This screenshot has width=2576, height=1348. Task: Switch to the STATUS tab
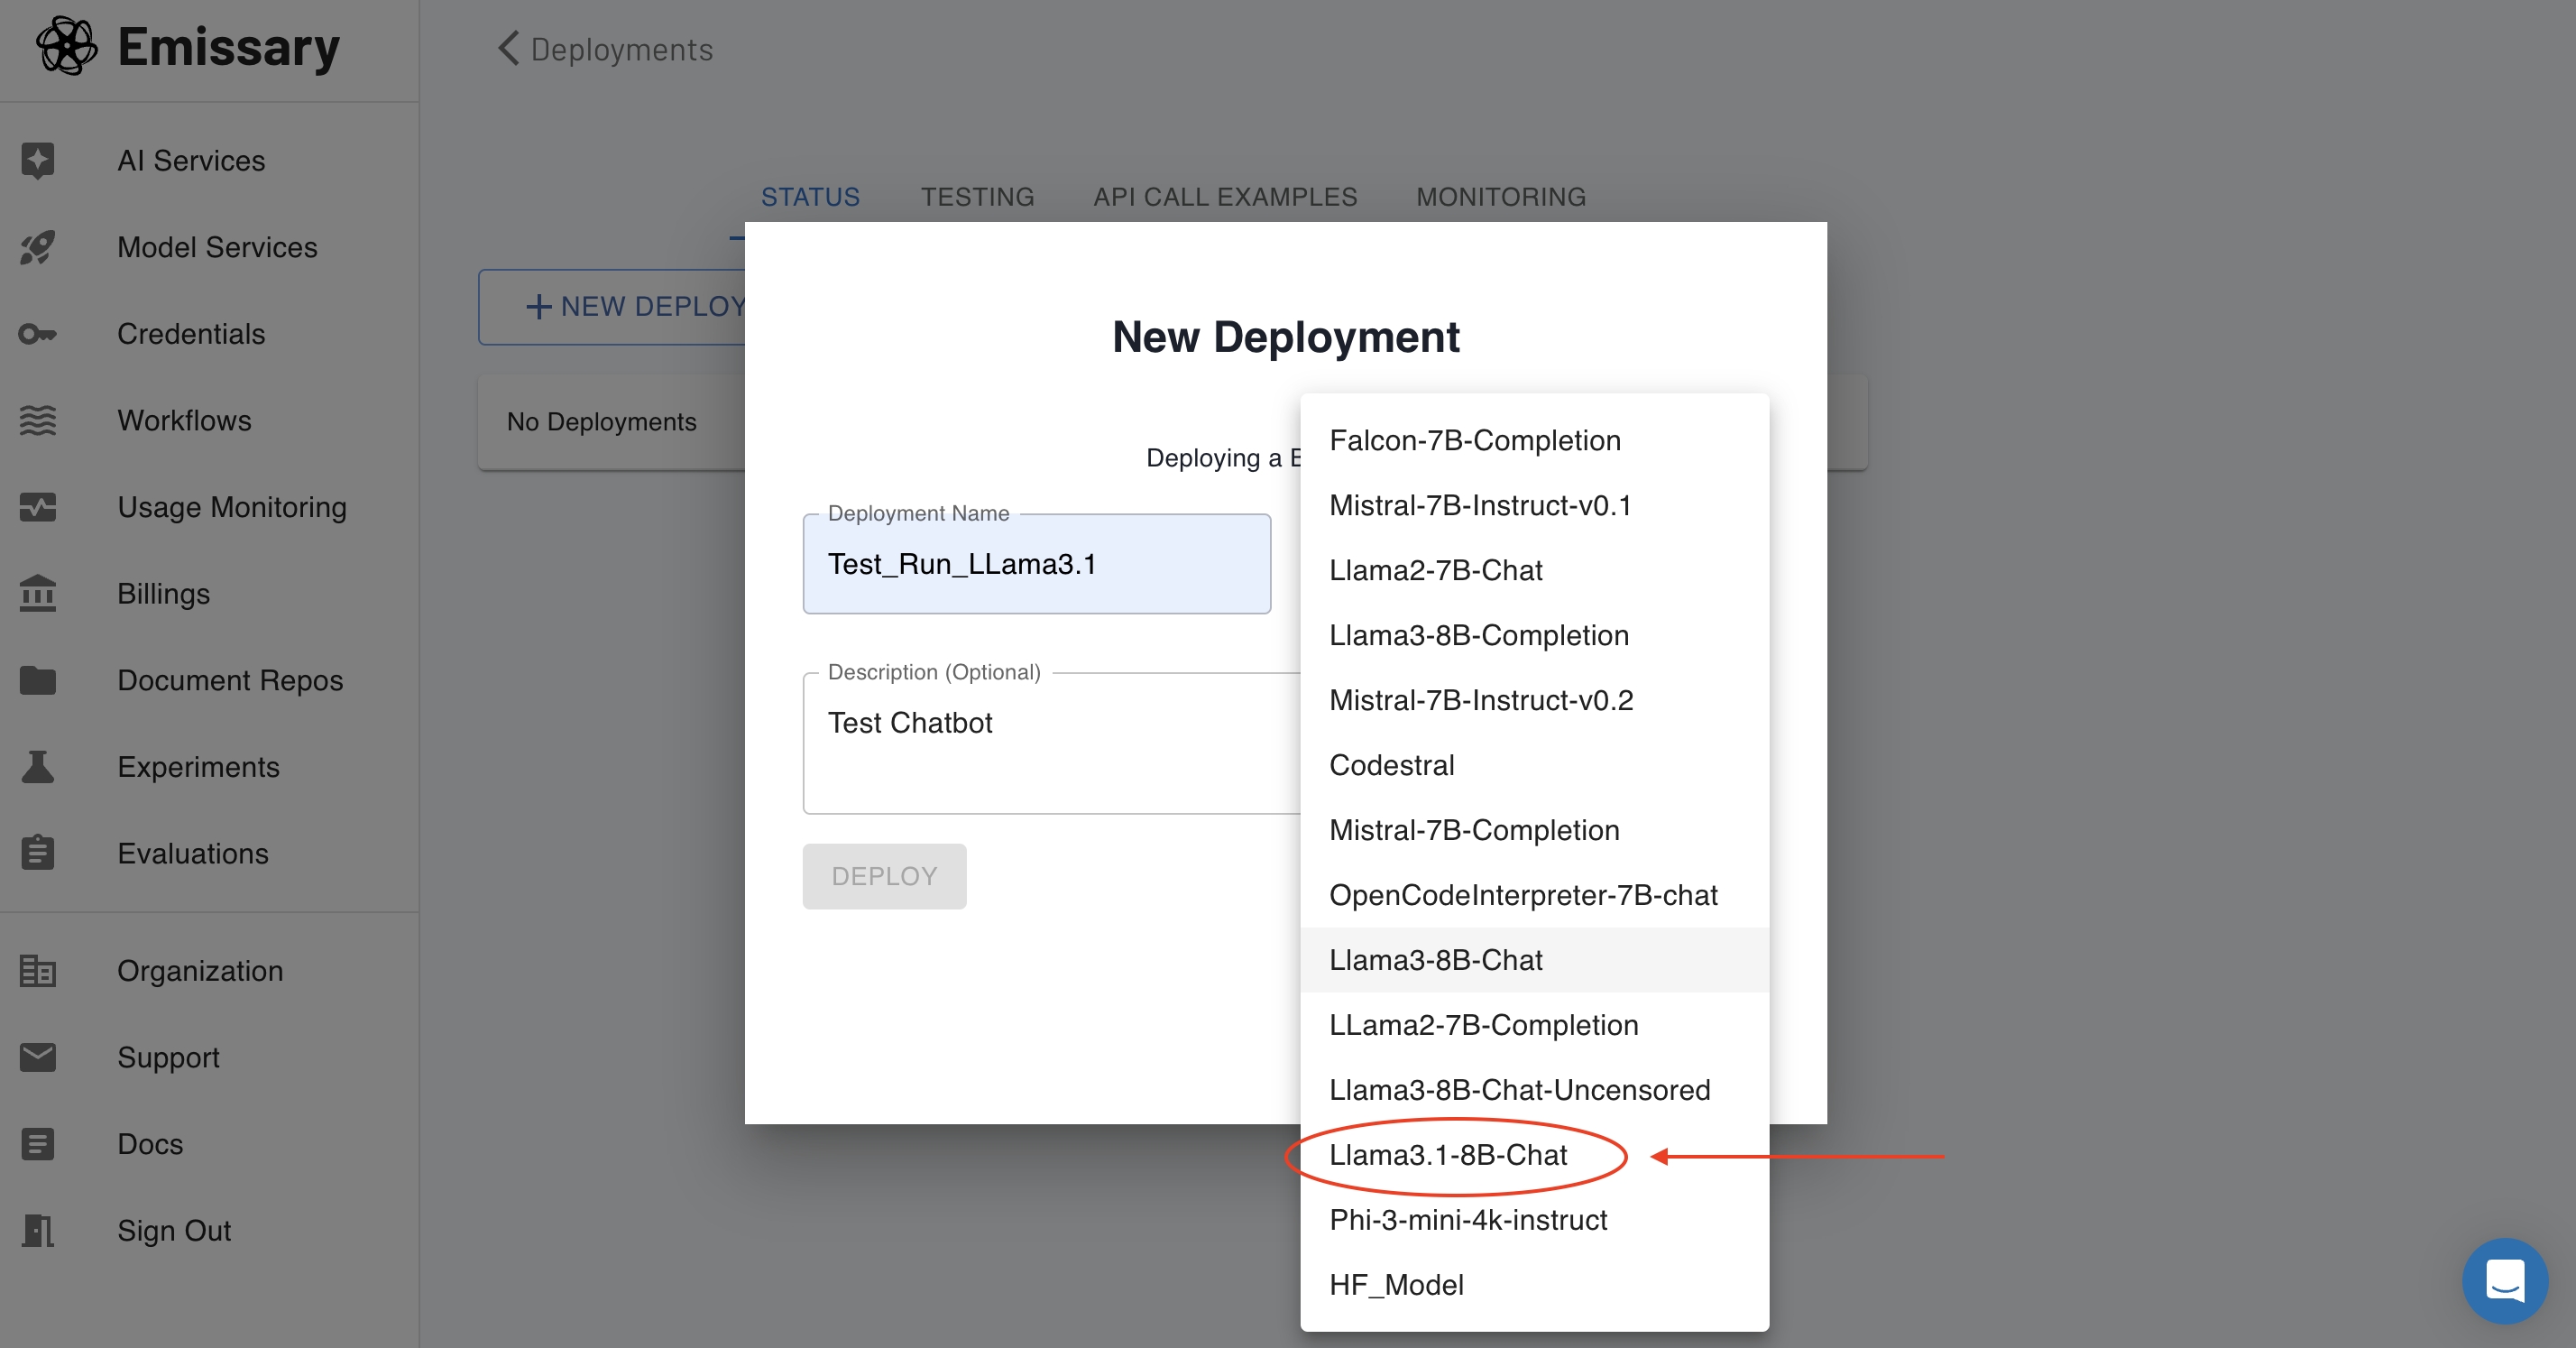coord(810,197)
